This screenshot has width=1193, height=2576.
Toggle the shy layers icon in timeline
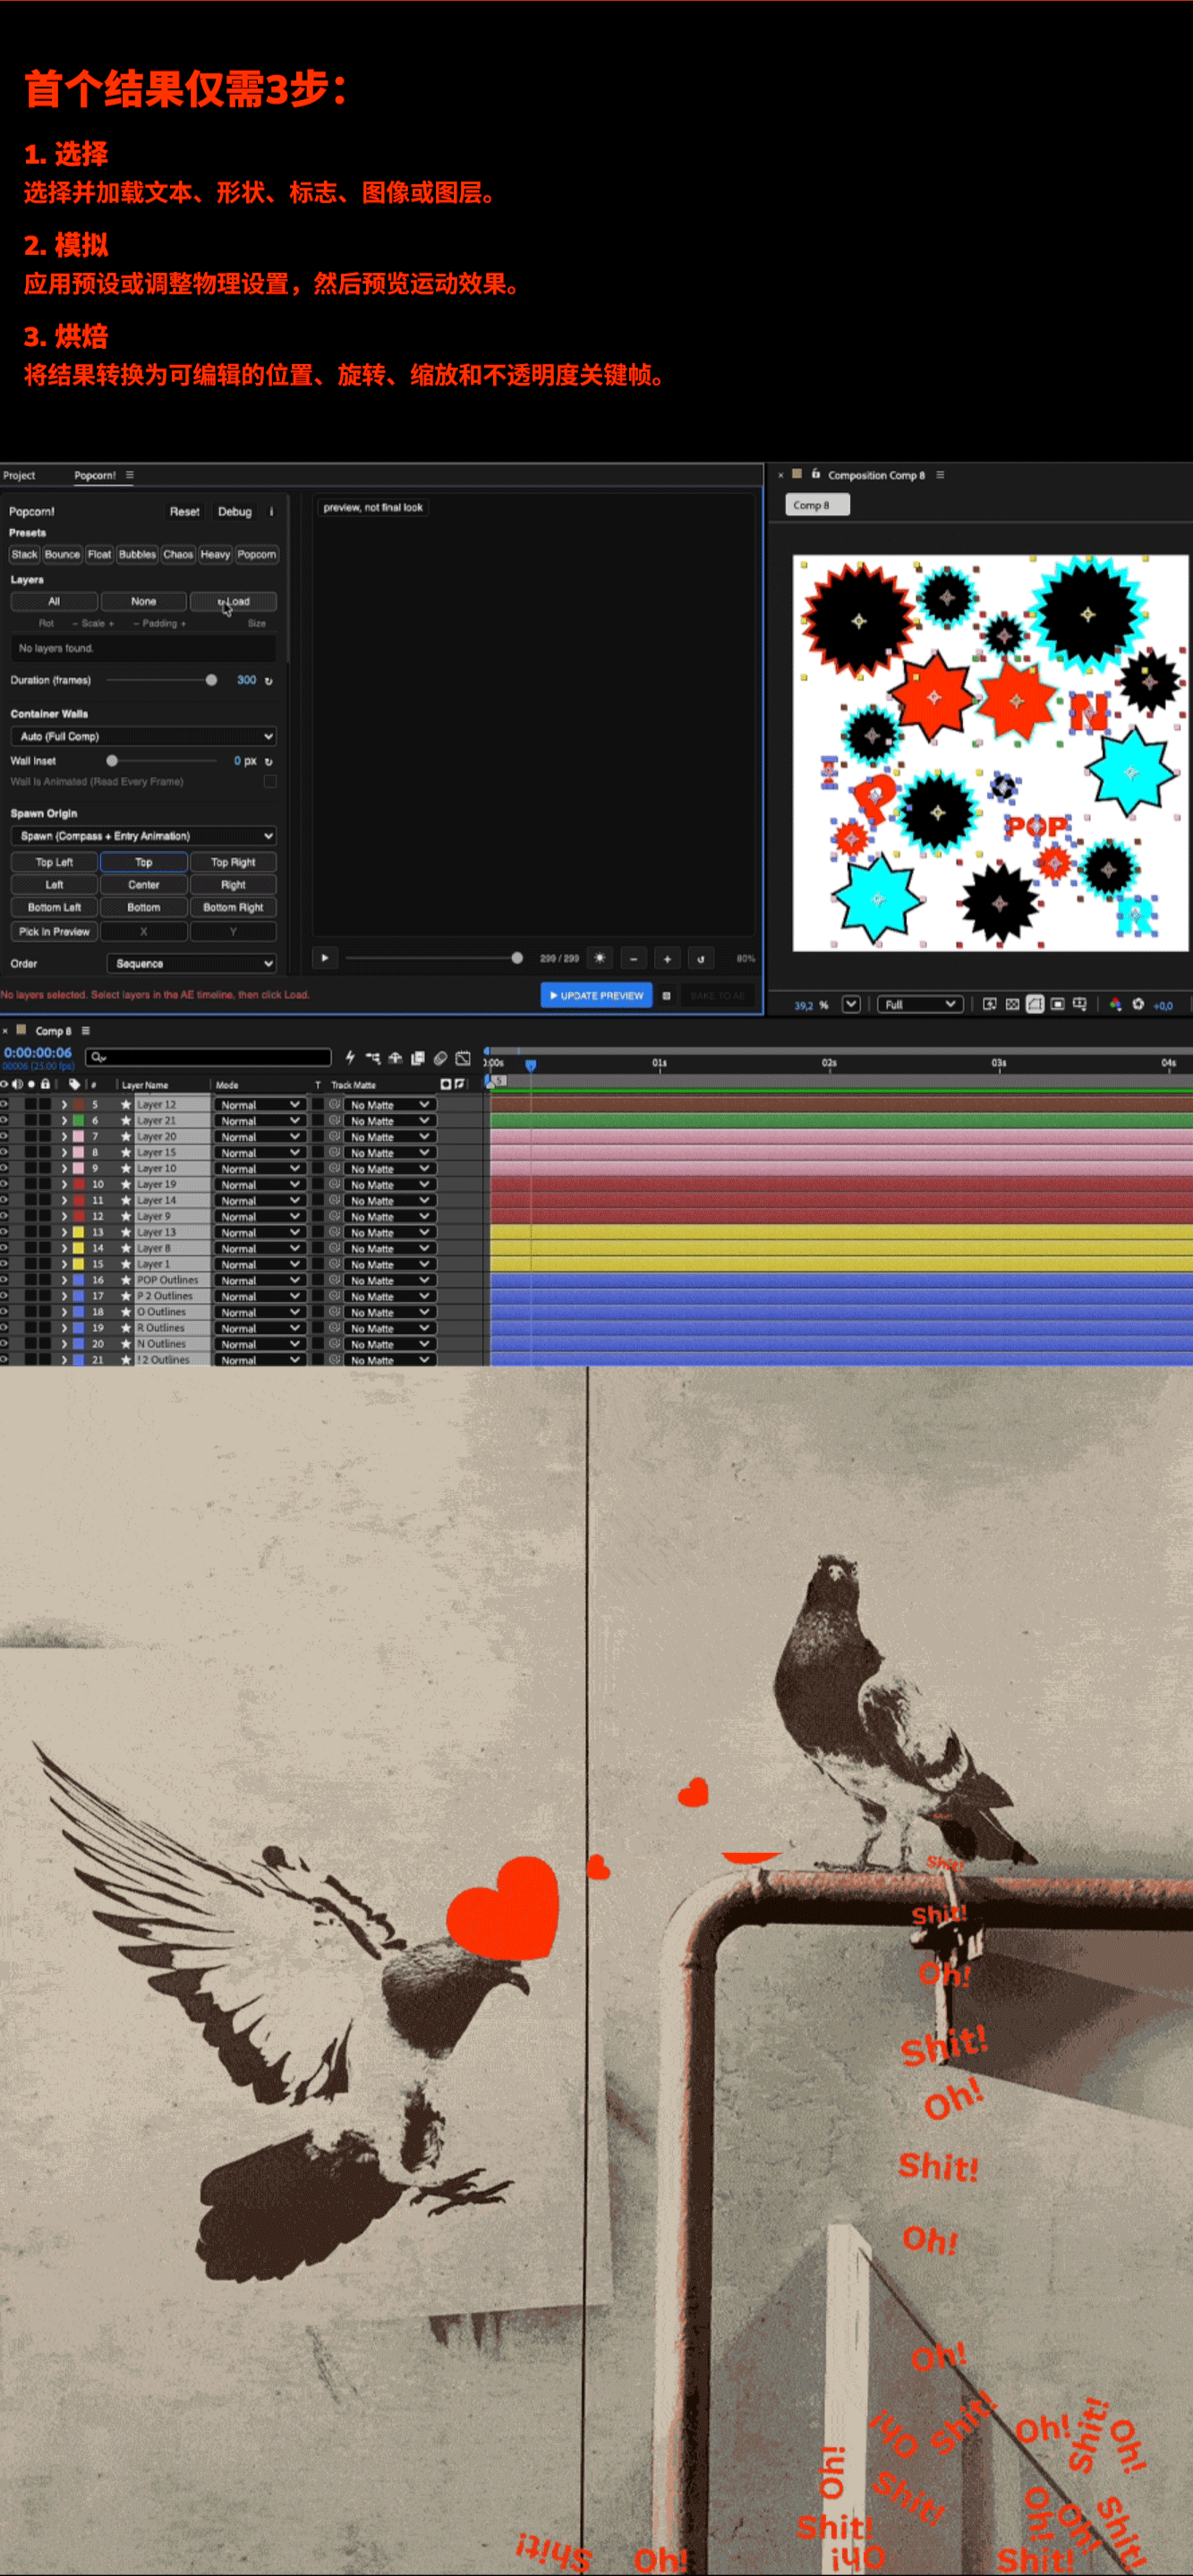395,1057
